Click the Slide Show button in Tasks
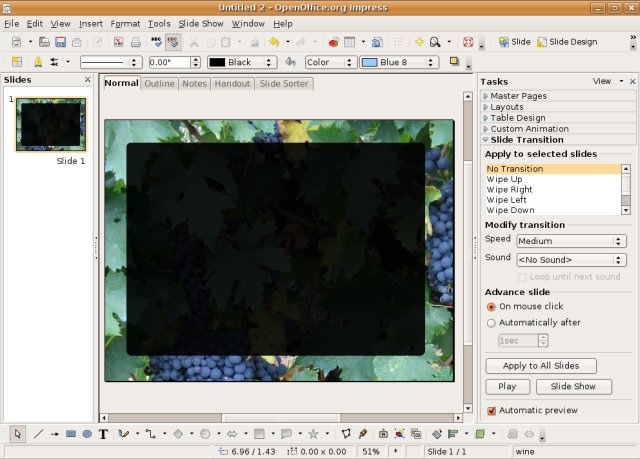 [x=573, y=387]
